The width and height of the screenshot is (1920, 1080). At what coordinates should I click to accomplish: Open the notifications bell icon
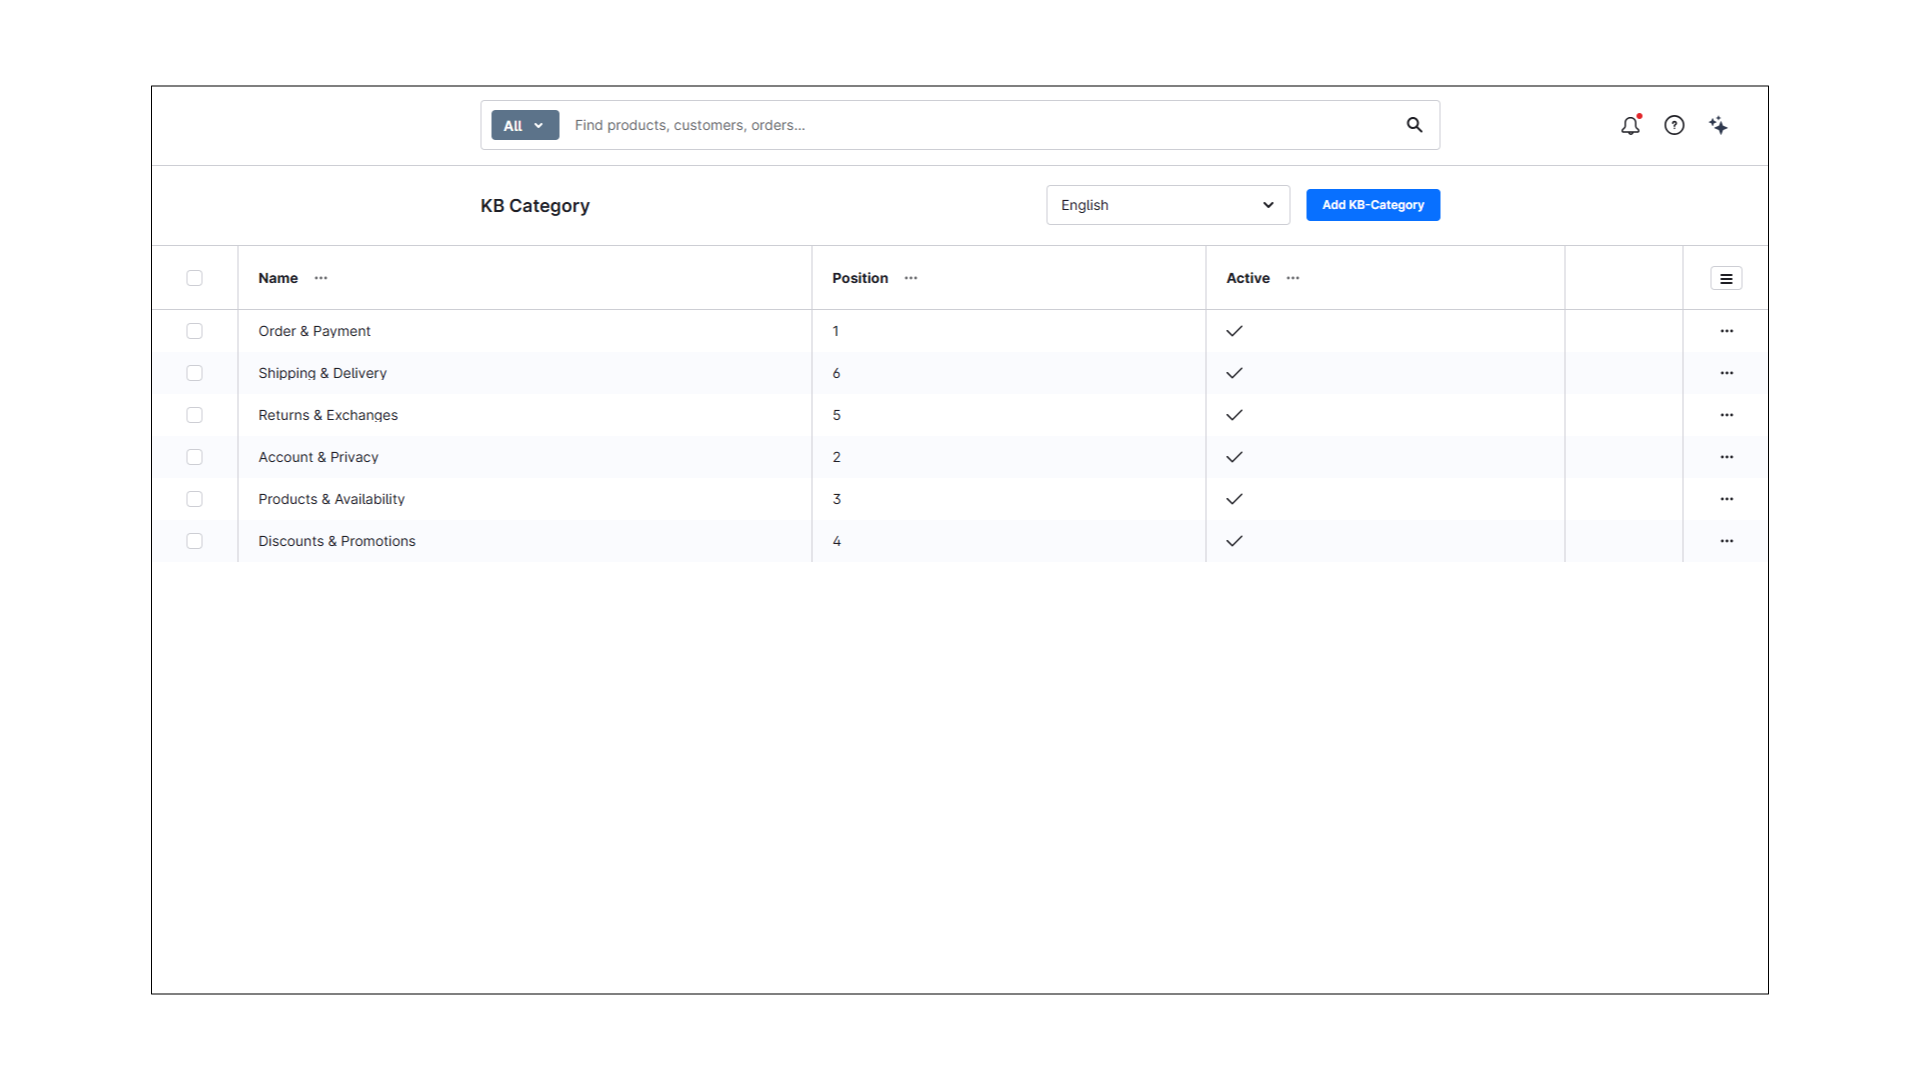pos(1630,125)
